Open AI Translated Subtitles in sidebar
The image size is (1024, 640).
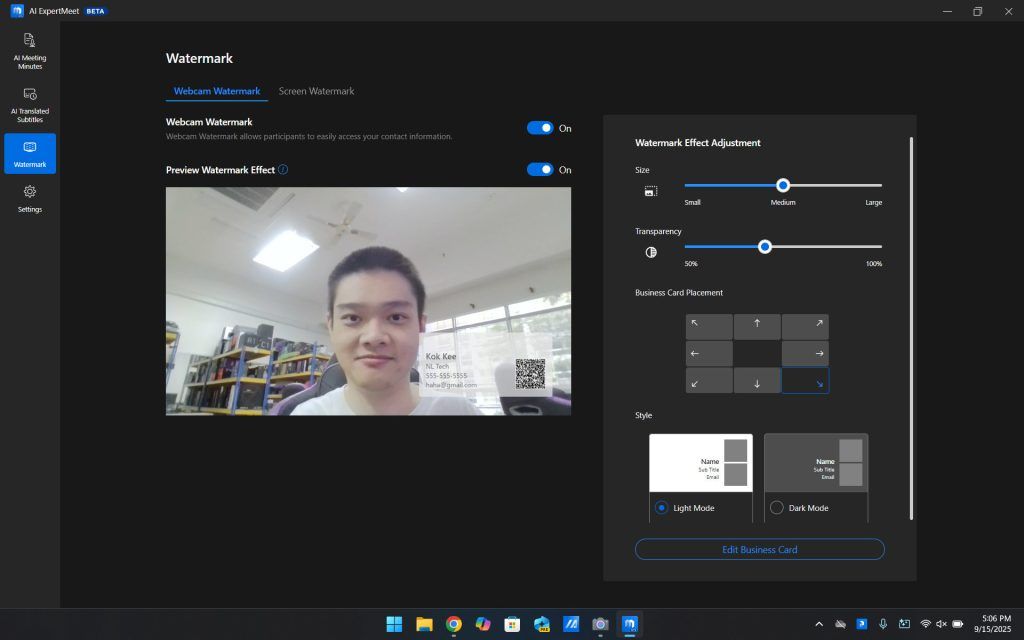pyautogui.click(x=30, y=104)
